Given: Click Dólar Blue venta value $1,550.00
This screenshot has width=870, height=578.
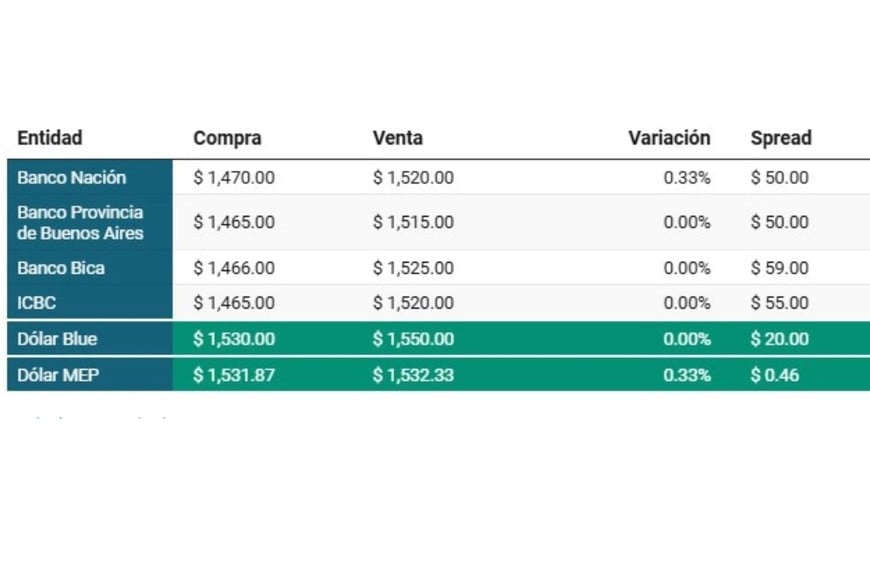Looking at the screenshot, I should pos(413,339).
